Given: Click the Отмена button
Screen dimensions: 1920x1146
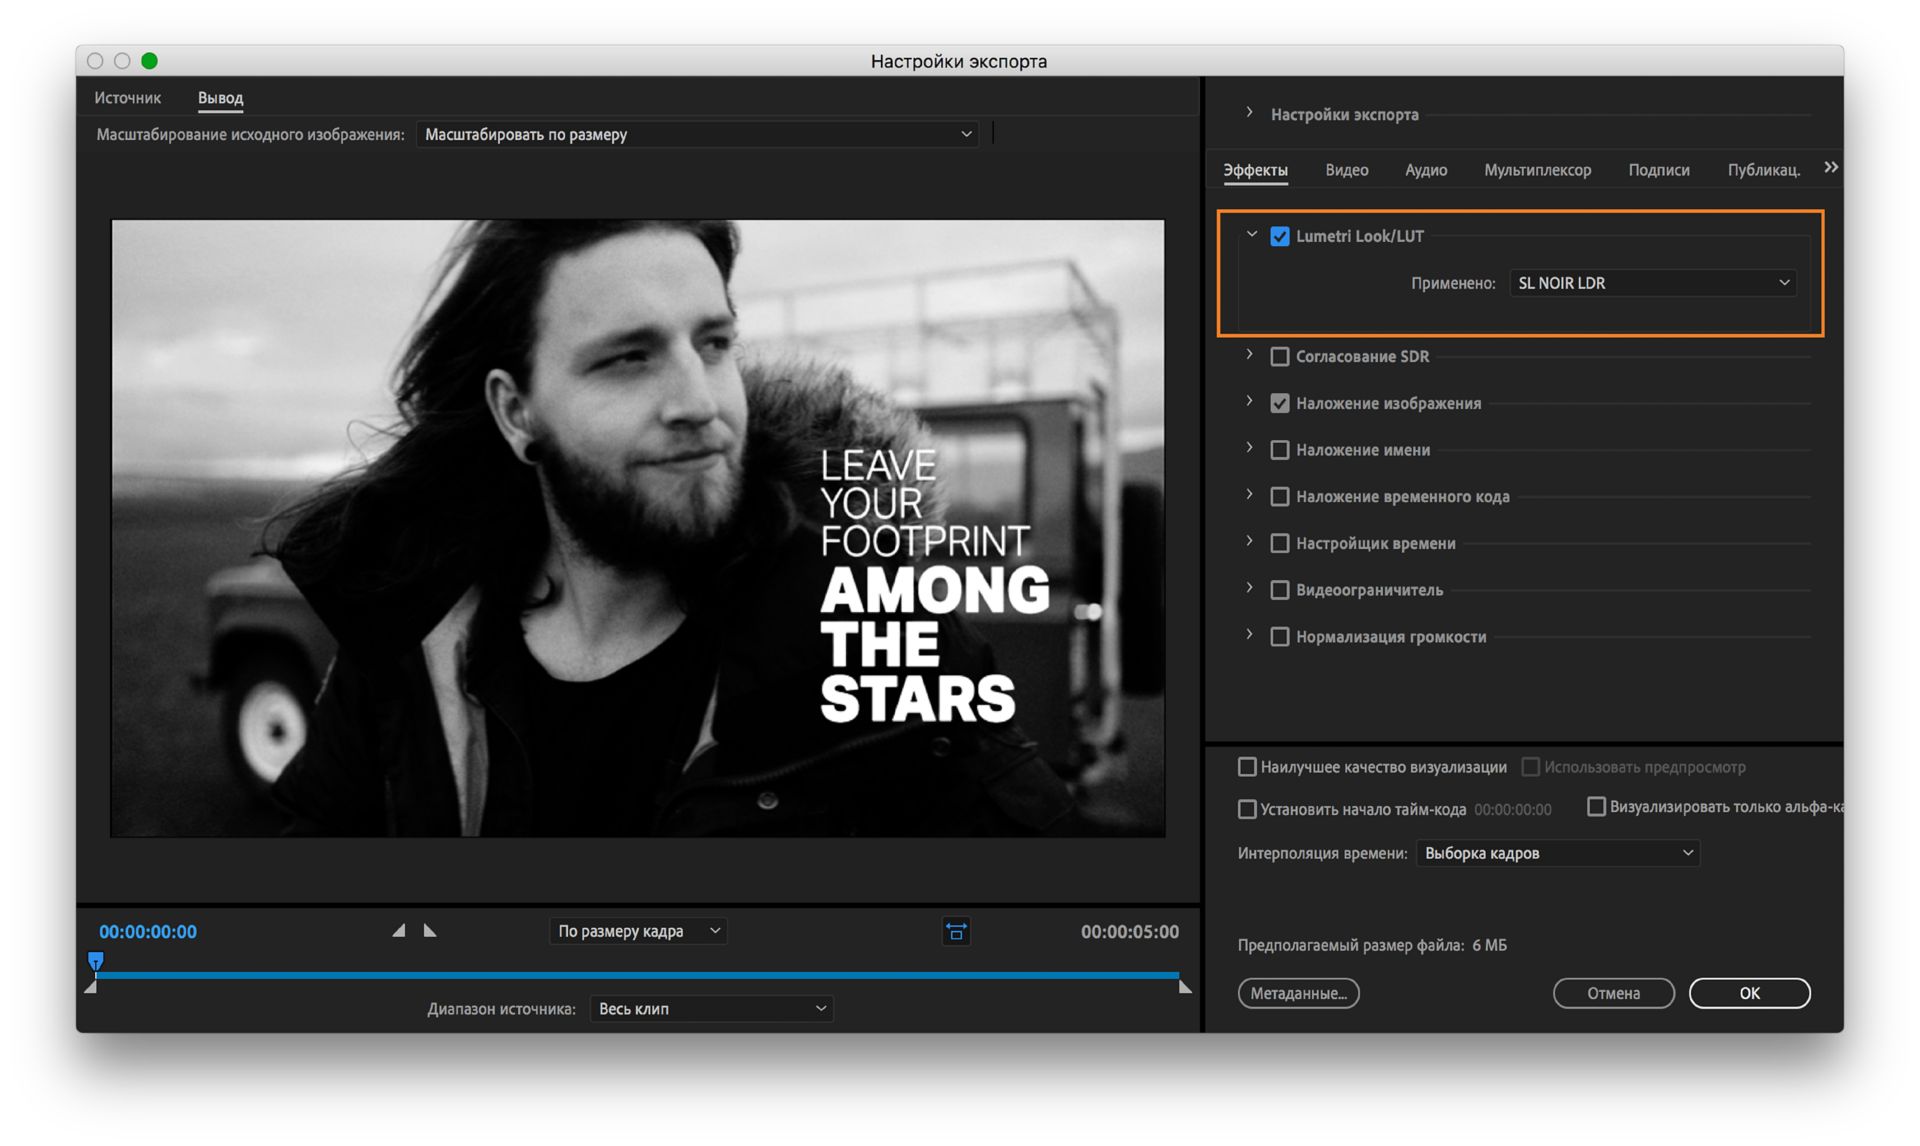Looking at the screenshot, I should pyautogui.click(x=1613, y=993).
